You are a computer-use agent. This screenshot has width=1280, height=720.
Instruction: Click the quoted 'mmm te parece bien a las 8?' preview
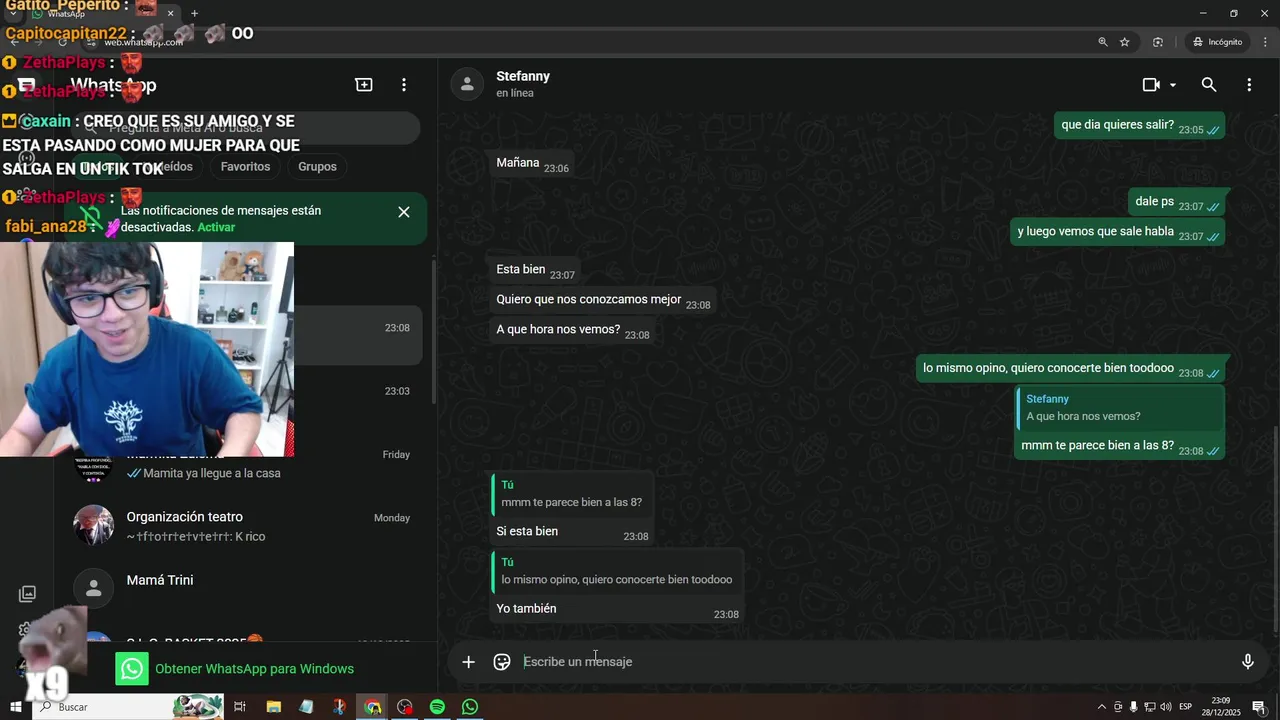point(572,494)
